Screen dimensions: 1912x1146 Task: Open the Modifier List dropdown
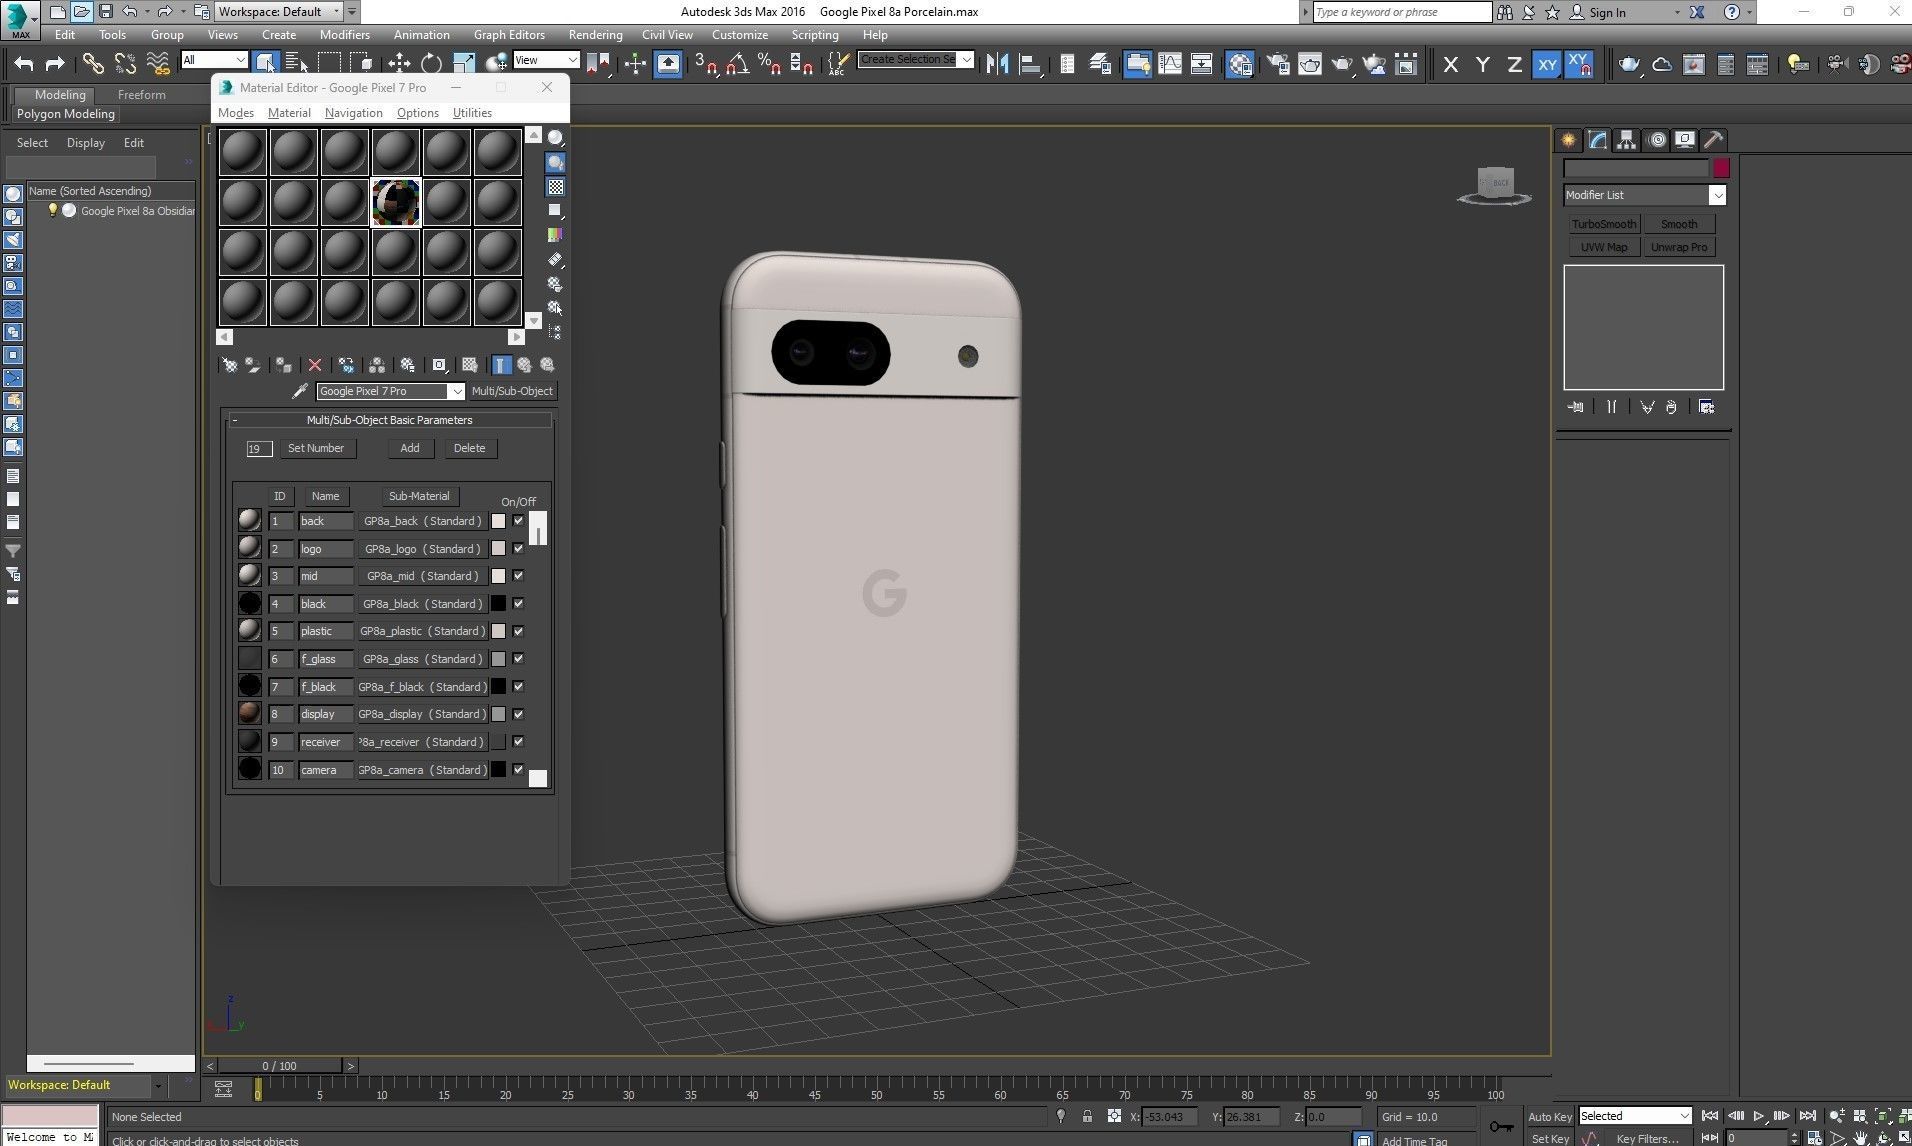(x=1645, y=195)
